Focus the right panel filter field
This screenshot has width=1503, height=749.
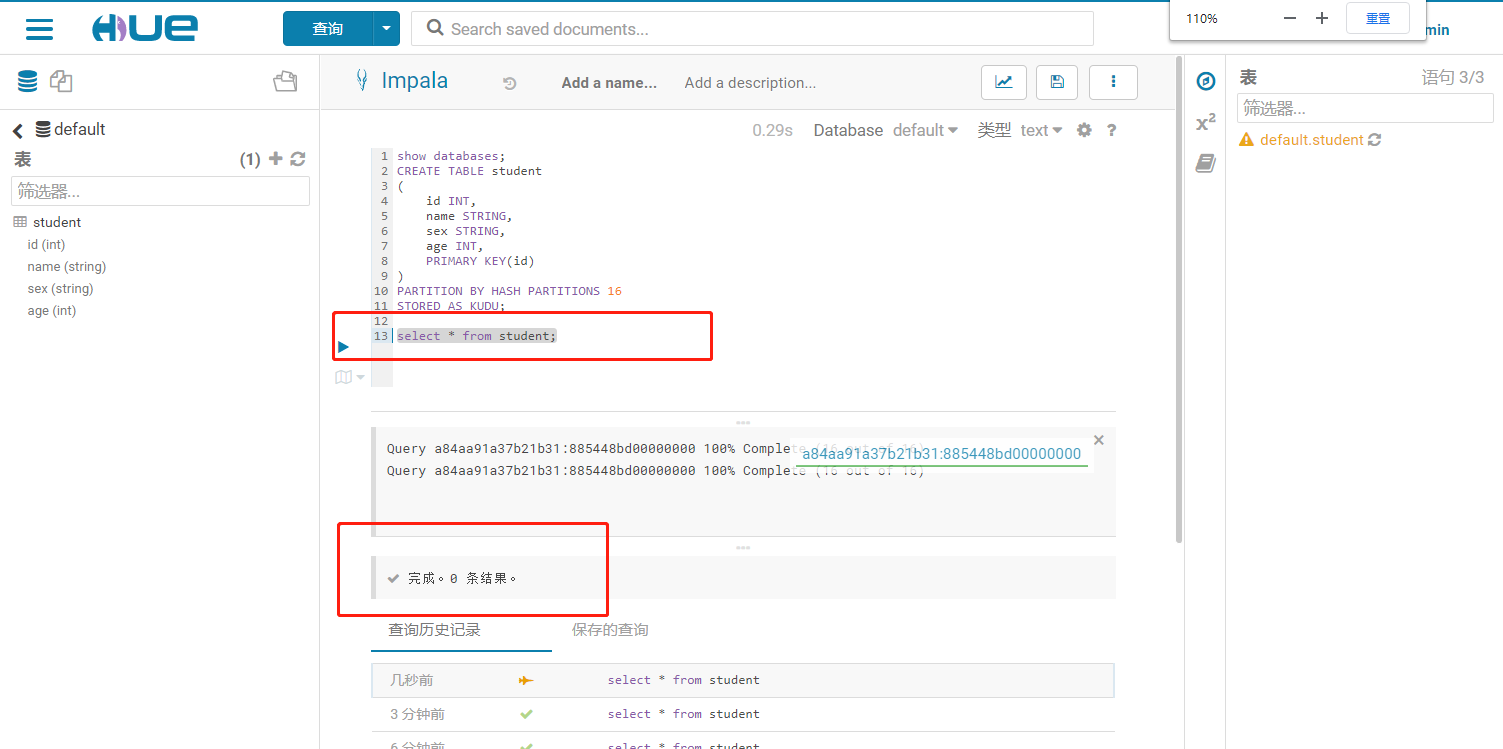pyautogui.click(x=1365, y=108)
